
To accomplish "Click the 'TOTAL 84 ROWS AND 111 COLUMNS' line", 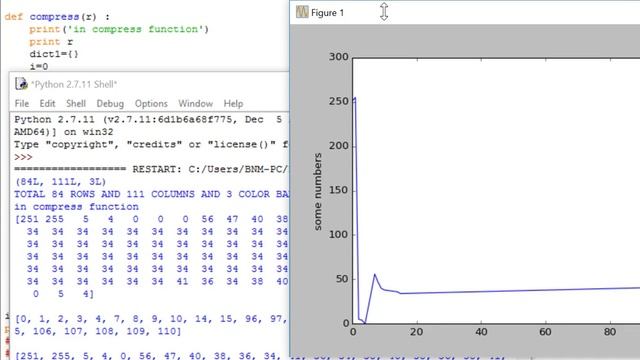I will click(151, 194).
